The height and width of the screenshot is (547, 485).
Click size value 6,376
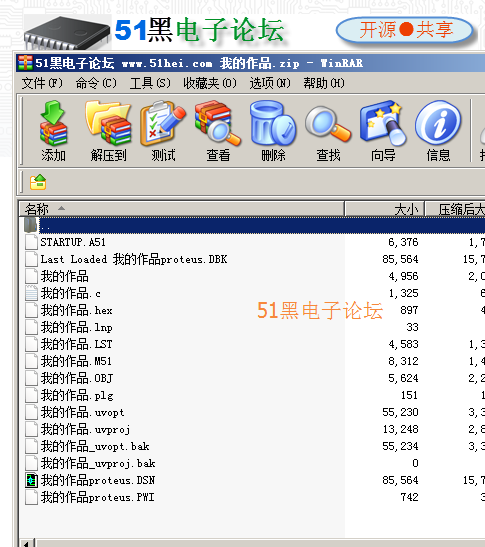click(x=403, y=242)
